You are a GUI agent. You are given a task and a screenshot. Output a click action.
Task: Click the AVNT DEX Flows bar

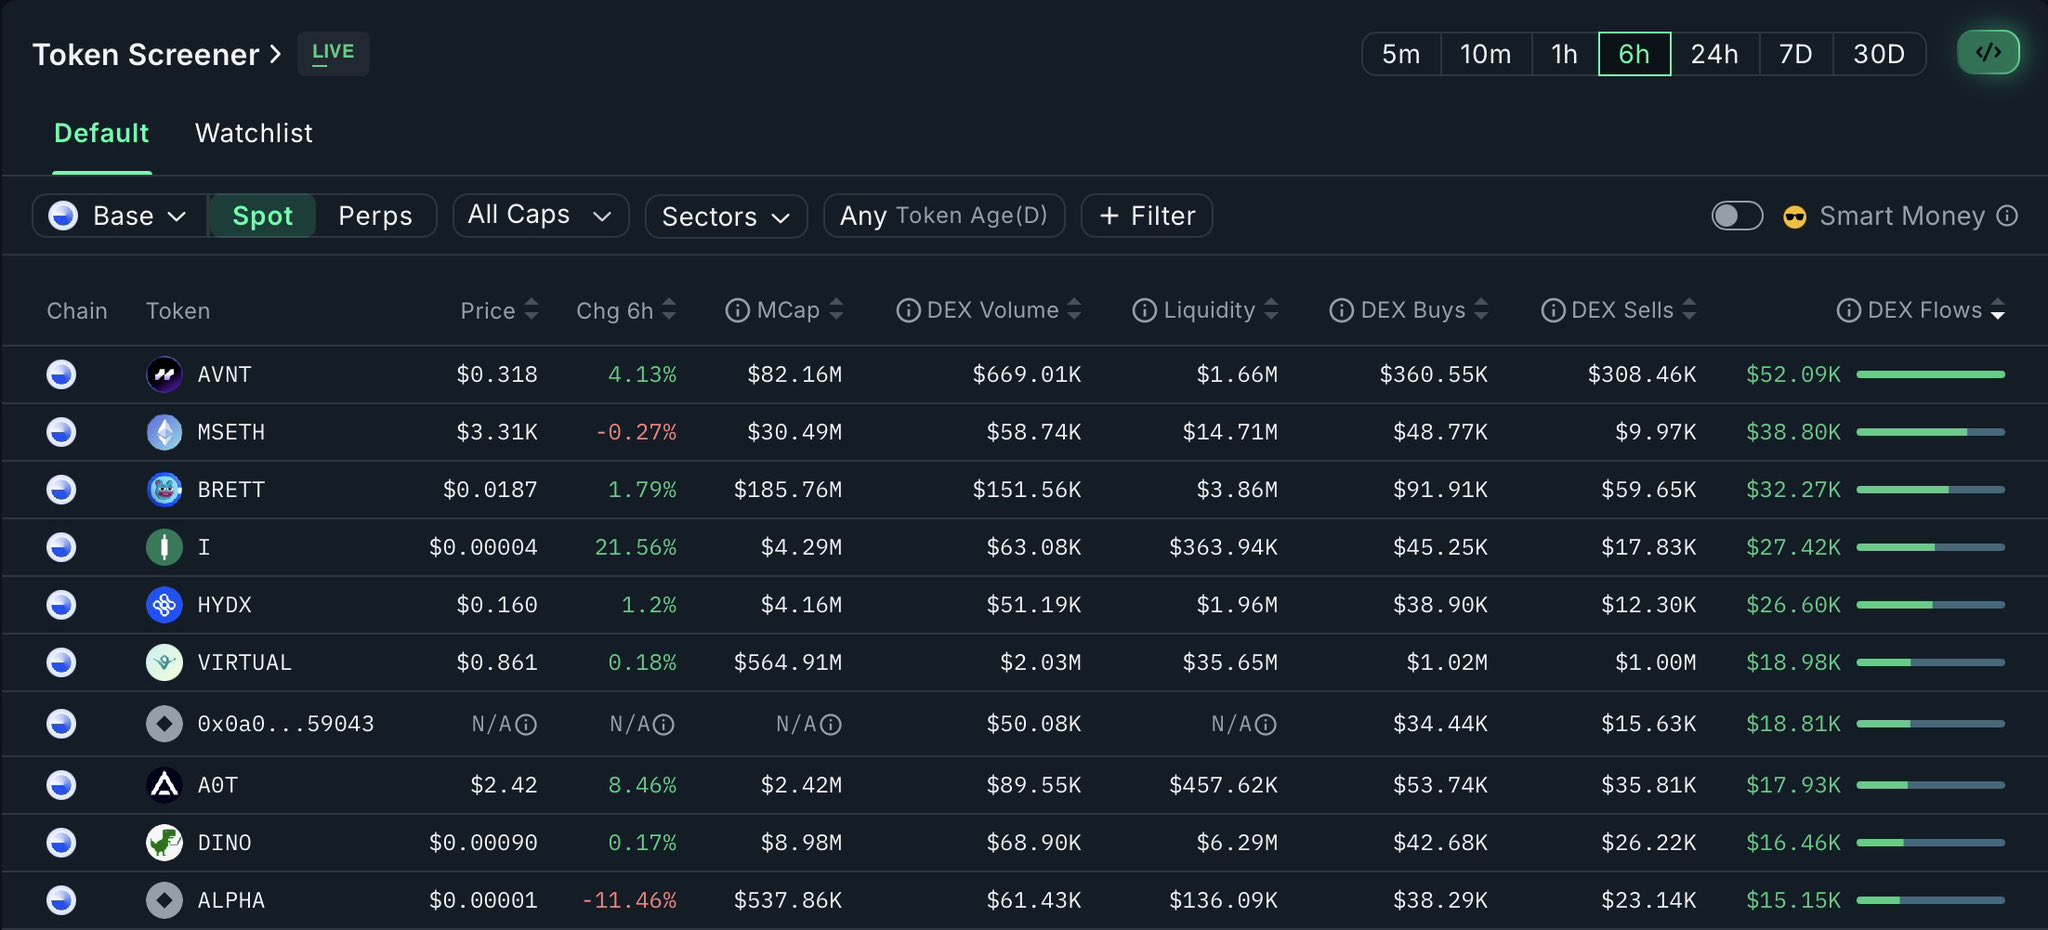(x=1930, y=375)
